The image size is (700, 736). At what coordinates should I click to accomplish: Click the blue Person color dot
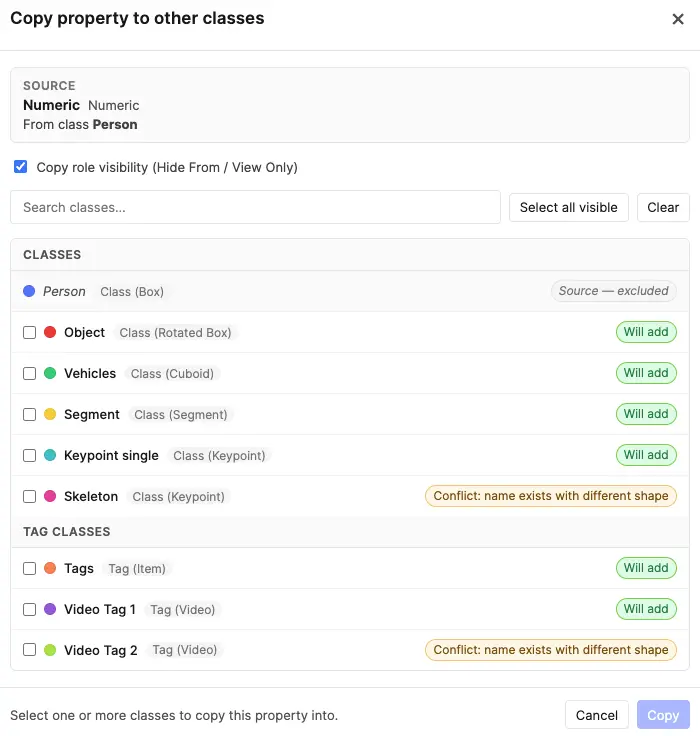click(29, 291)
